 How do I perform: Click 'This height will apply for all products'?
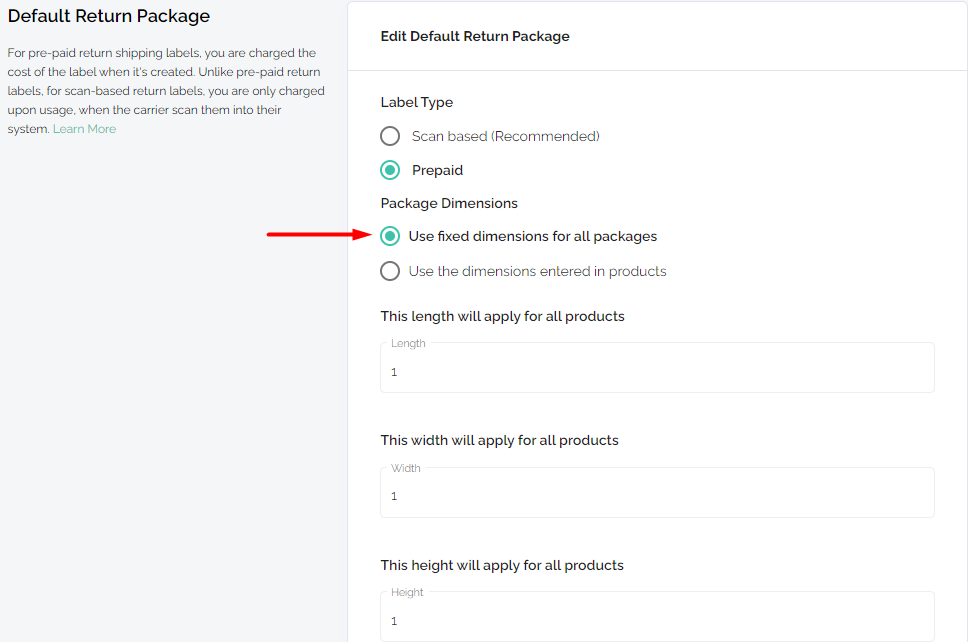pyautogui.click(x=502, y=565)
